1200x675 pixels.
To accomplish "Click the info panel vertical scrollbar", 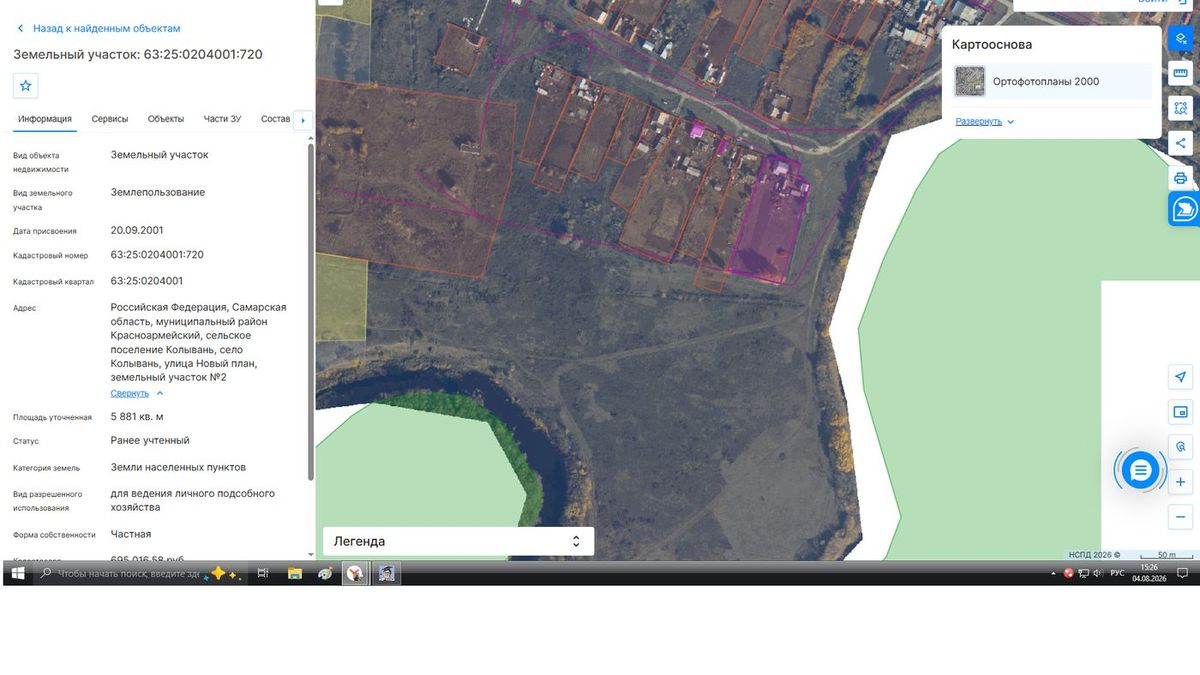I will (309, 310).
